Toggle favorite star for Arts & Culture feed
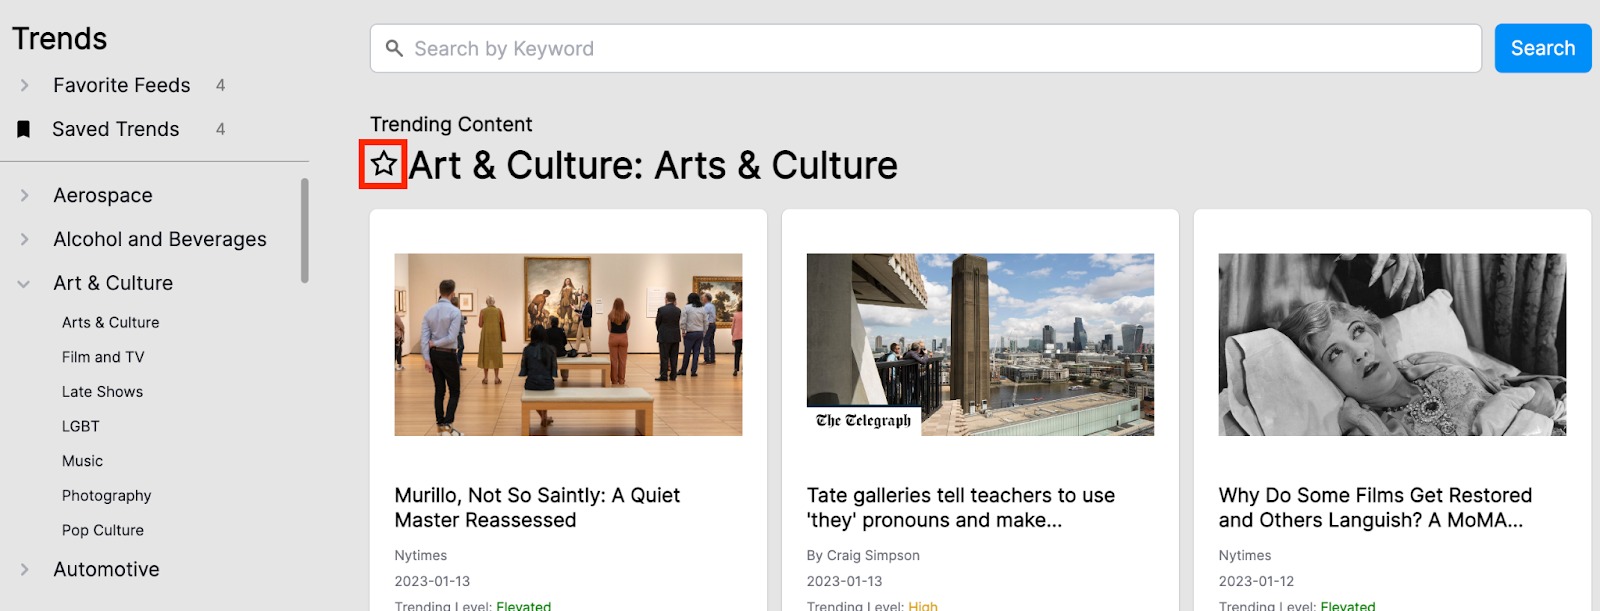Screen dimensions: 1600x611 [x=383, y=164]
